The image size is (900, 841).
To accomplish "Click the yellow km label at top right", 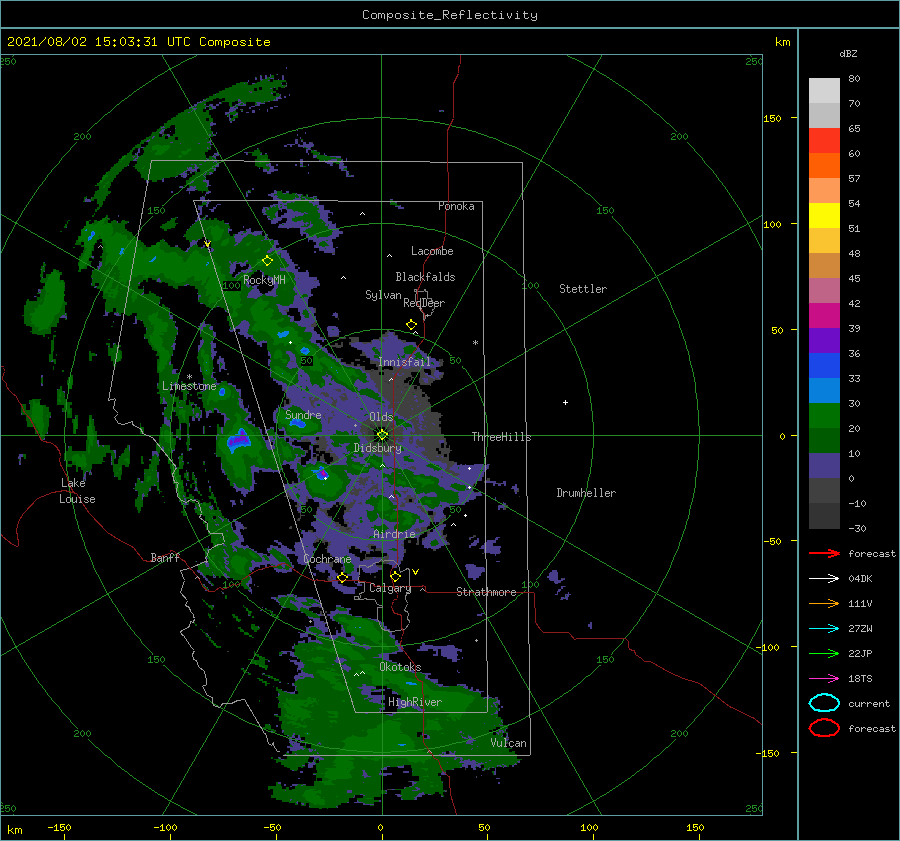I will tap(783, 42).
